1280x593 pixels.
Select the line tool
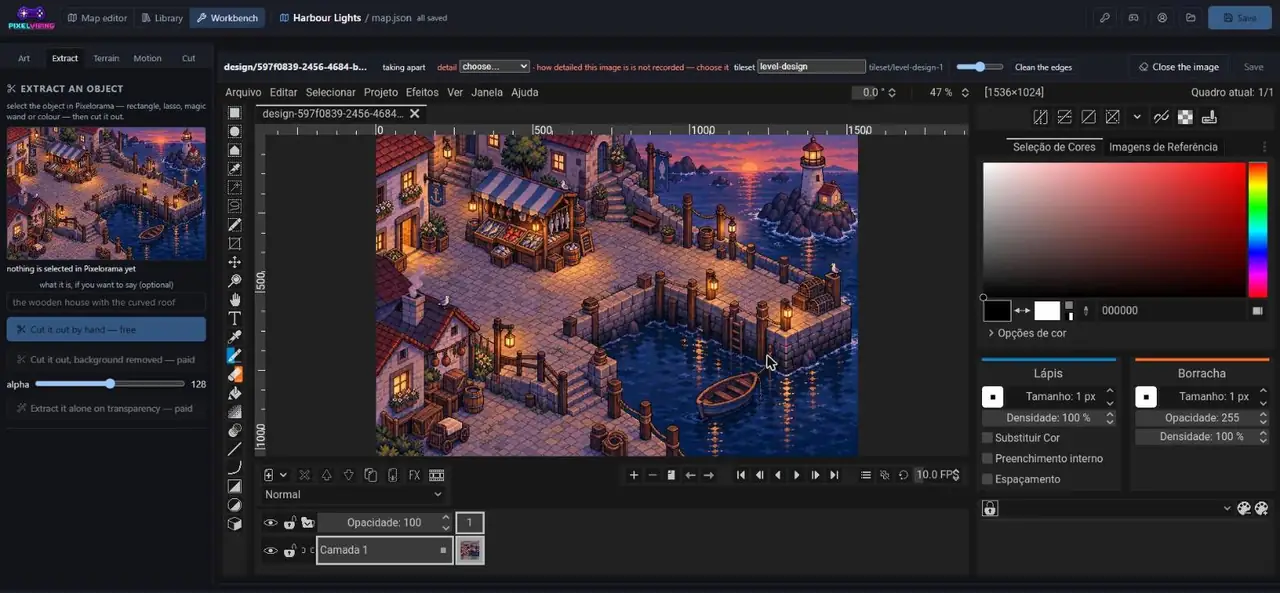(x=235, y=449)
